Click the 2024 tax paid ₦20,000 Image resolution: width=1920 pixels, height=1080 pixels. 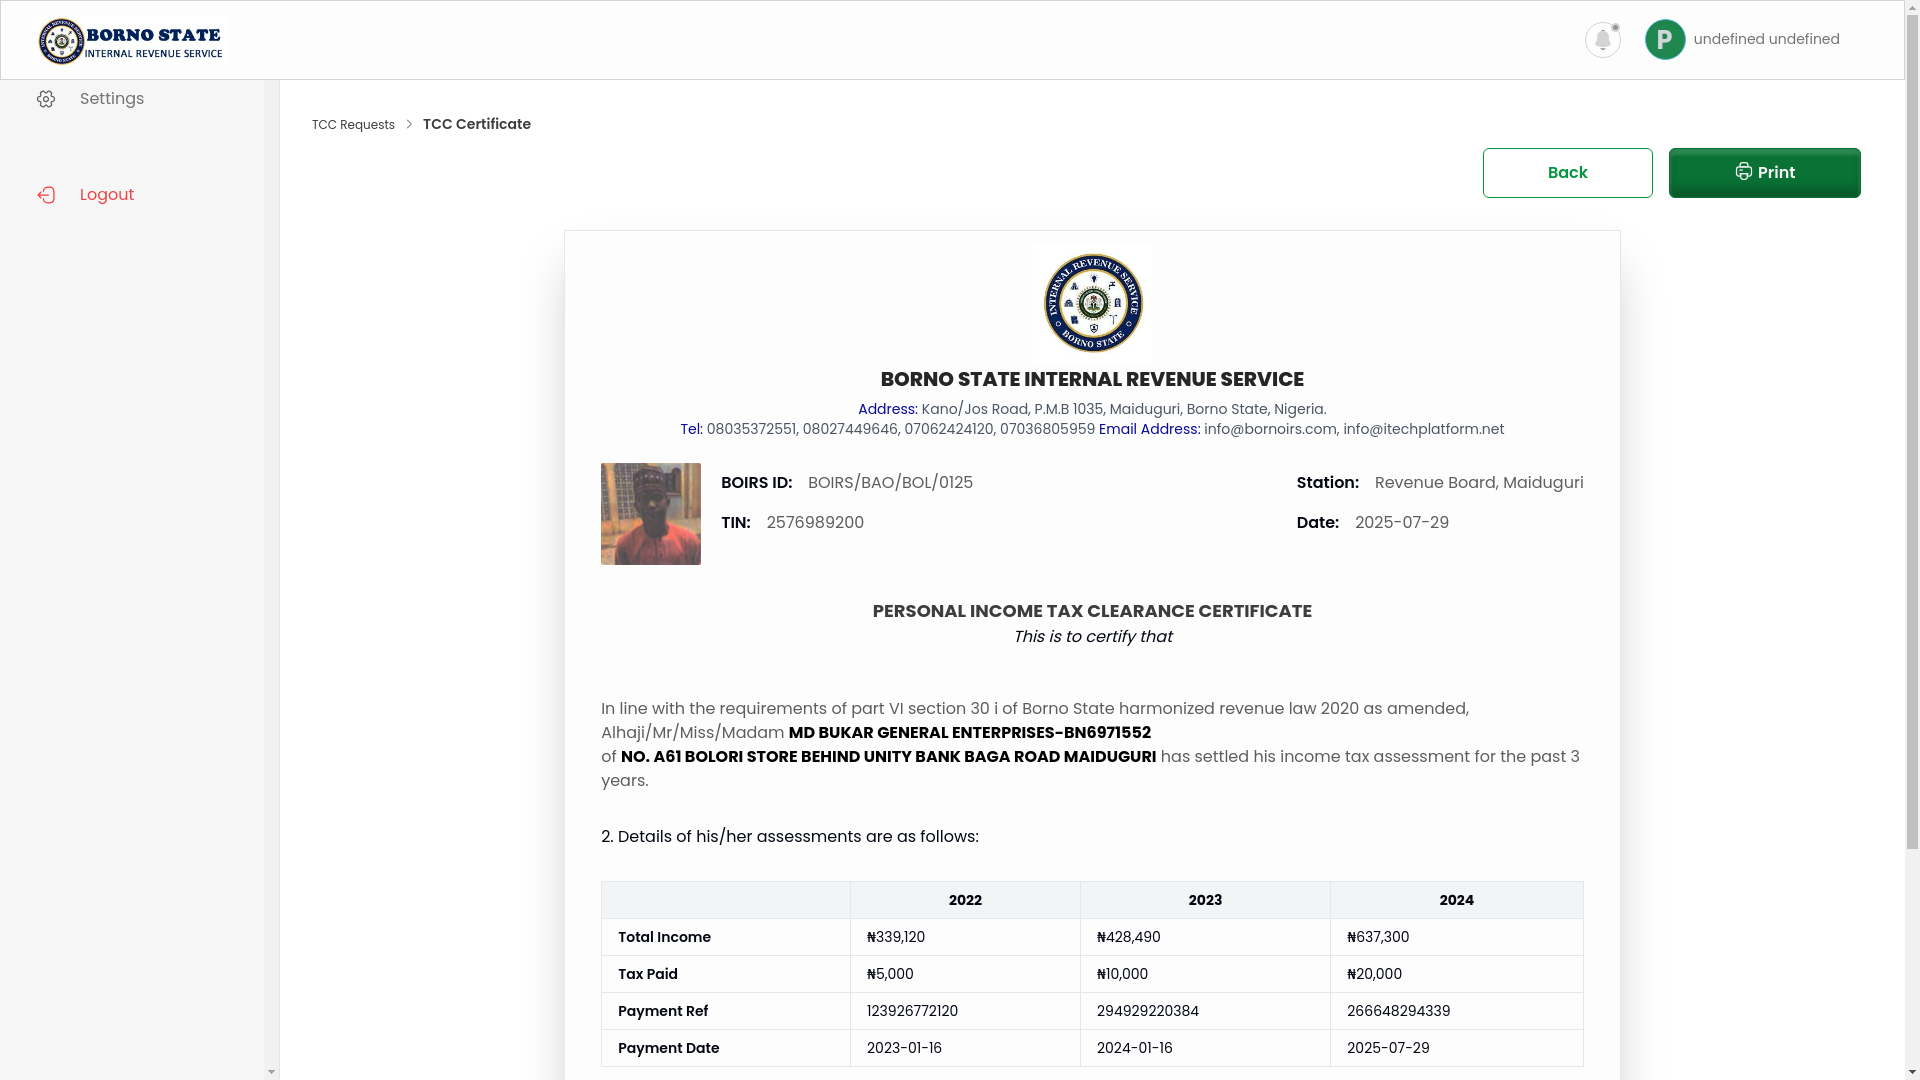point(1374,974)
